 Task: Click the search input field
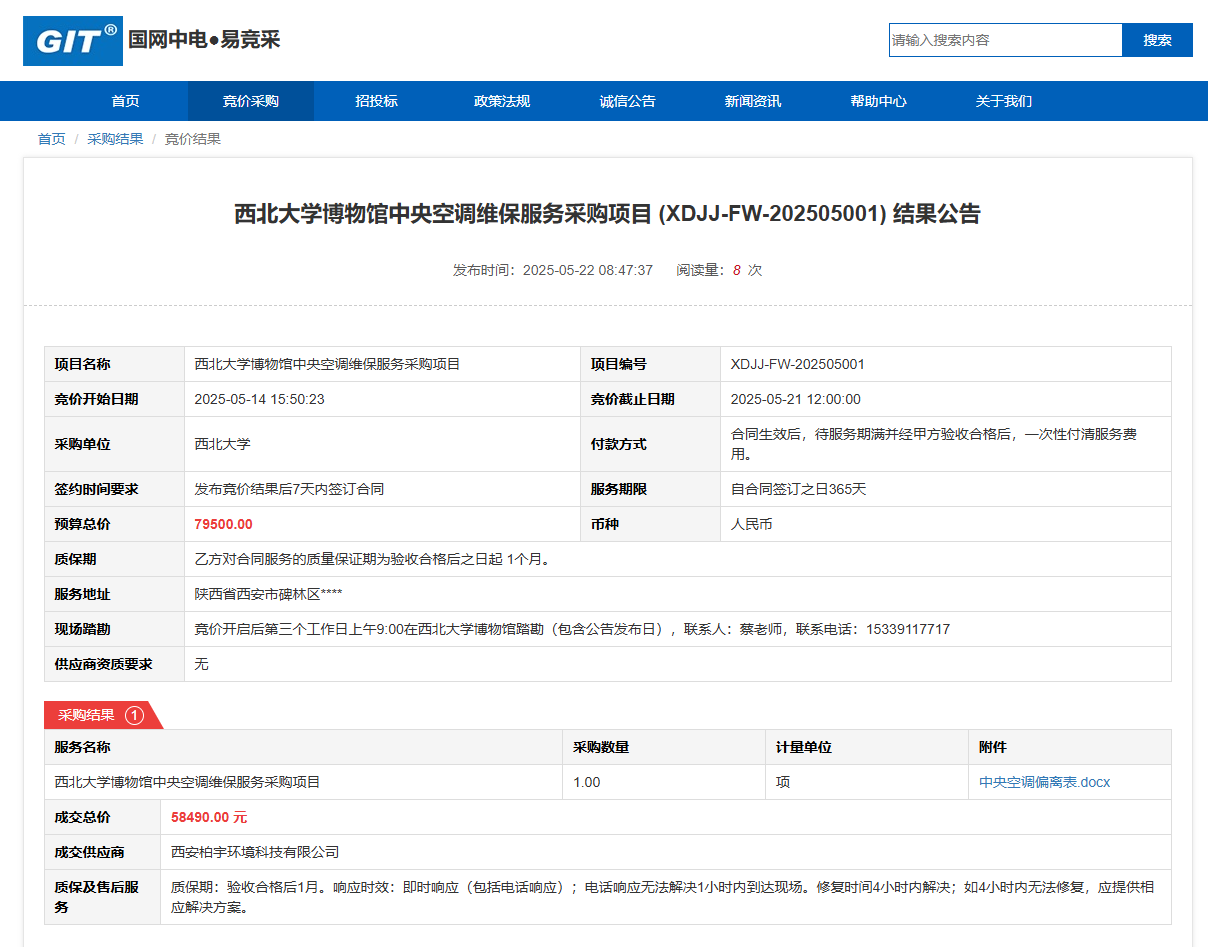click(x=1004, y=40)
